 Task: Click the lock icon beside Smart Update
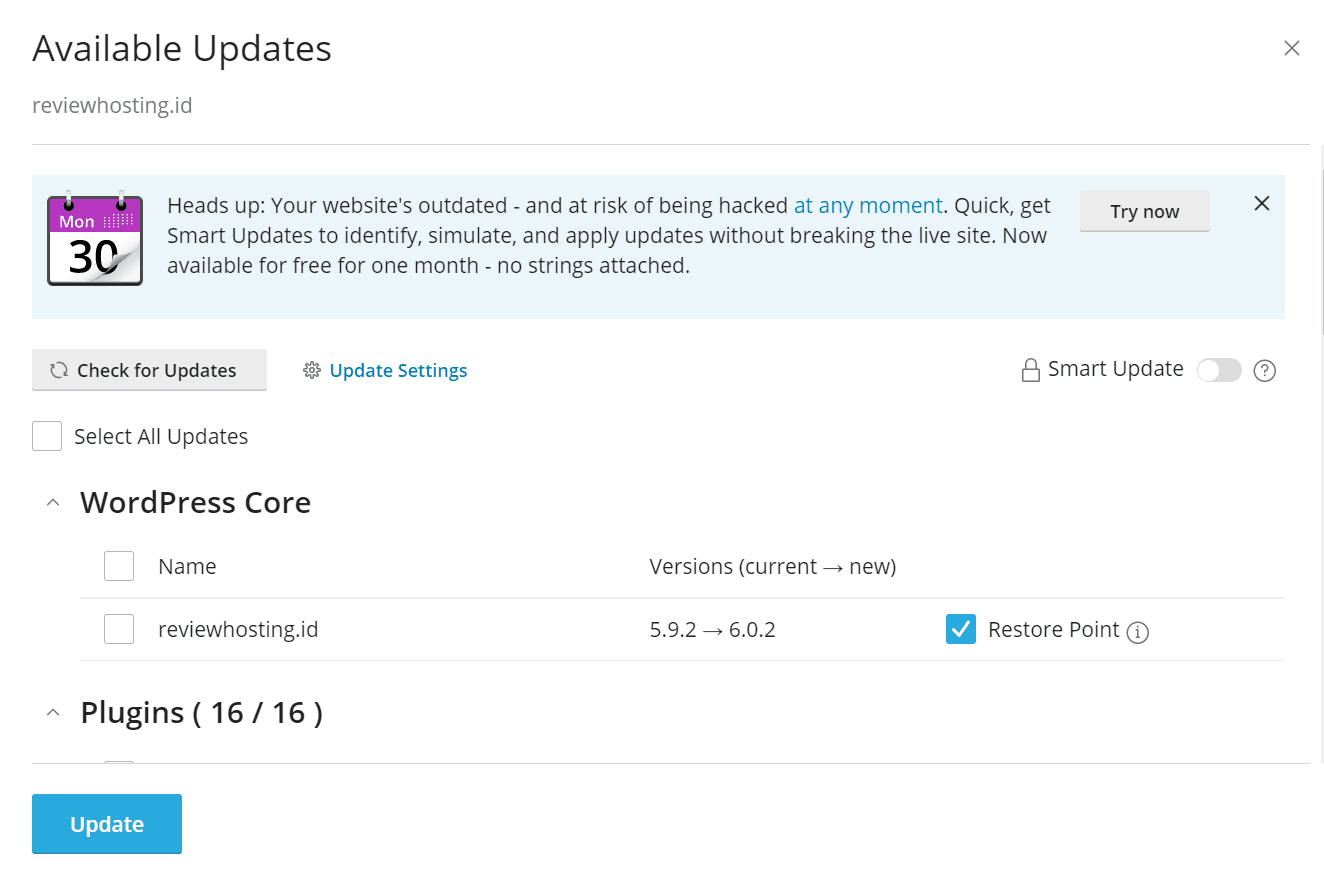coord(1030,371)
